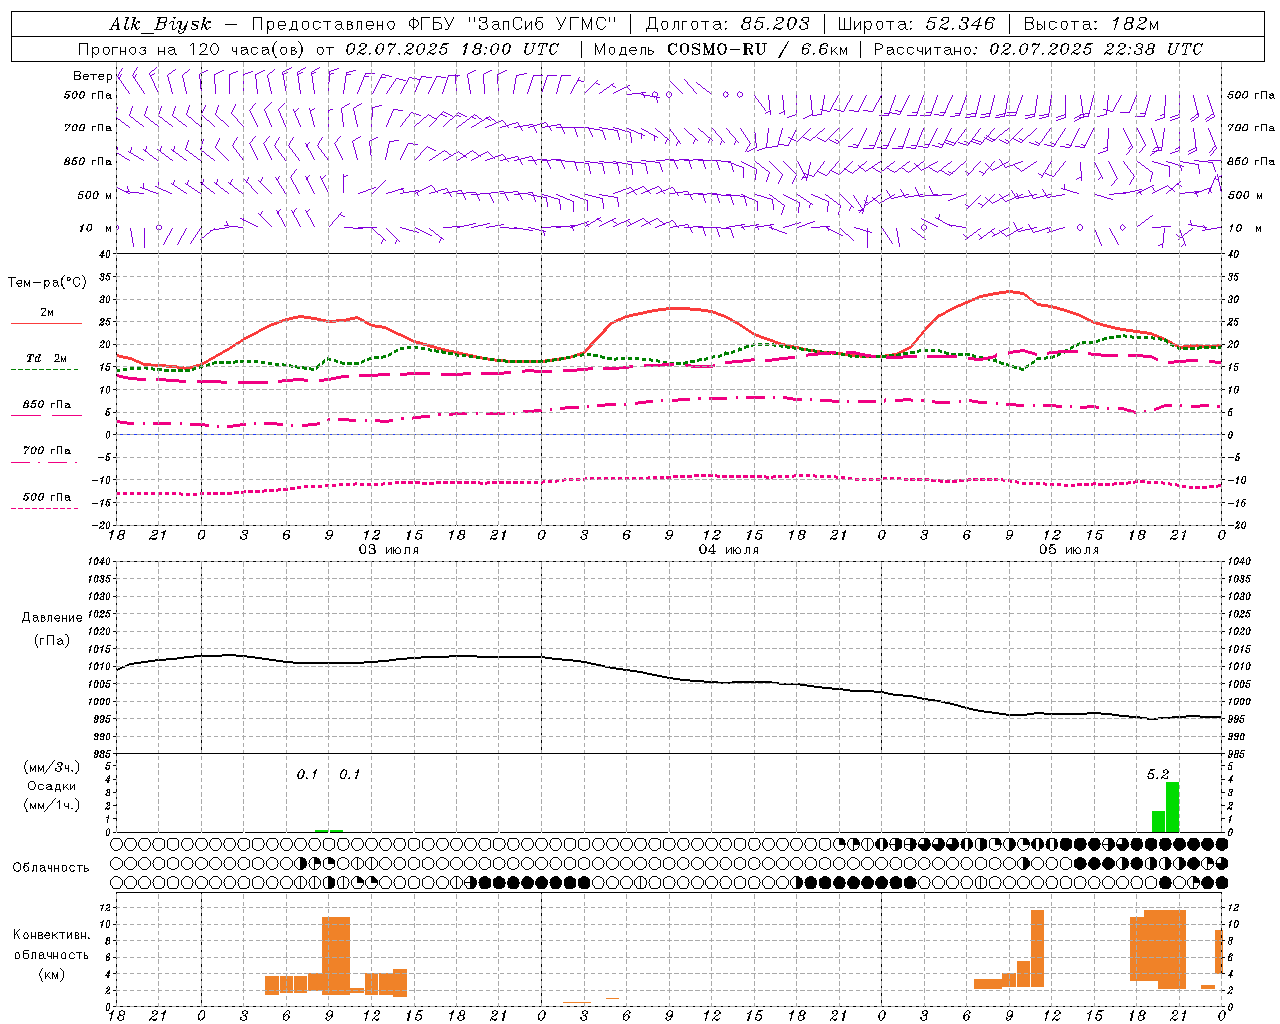Click the 'Конвективн.' convective cloud label
1280x1024 pixels.
click(x=51, y=935)
